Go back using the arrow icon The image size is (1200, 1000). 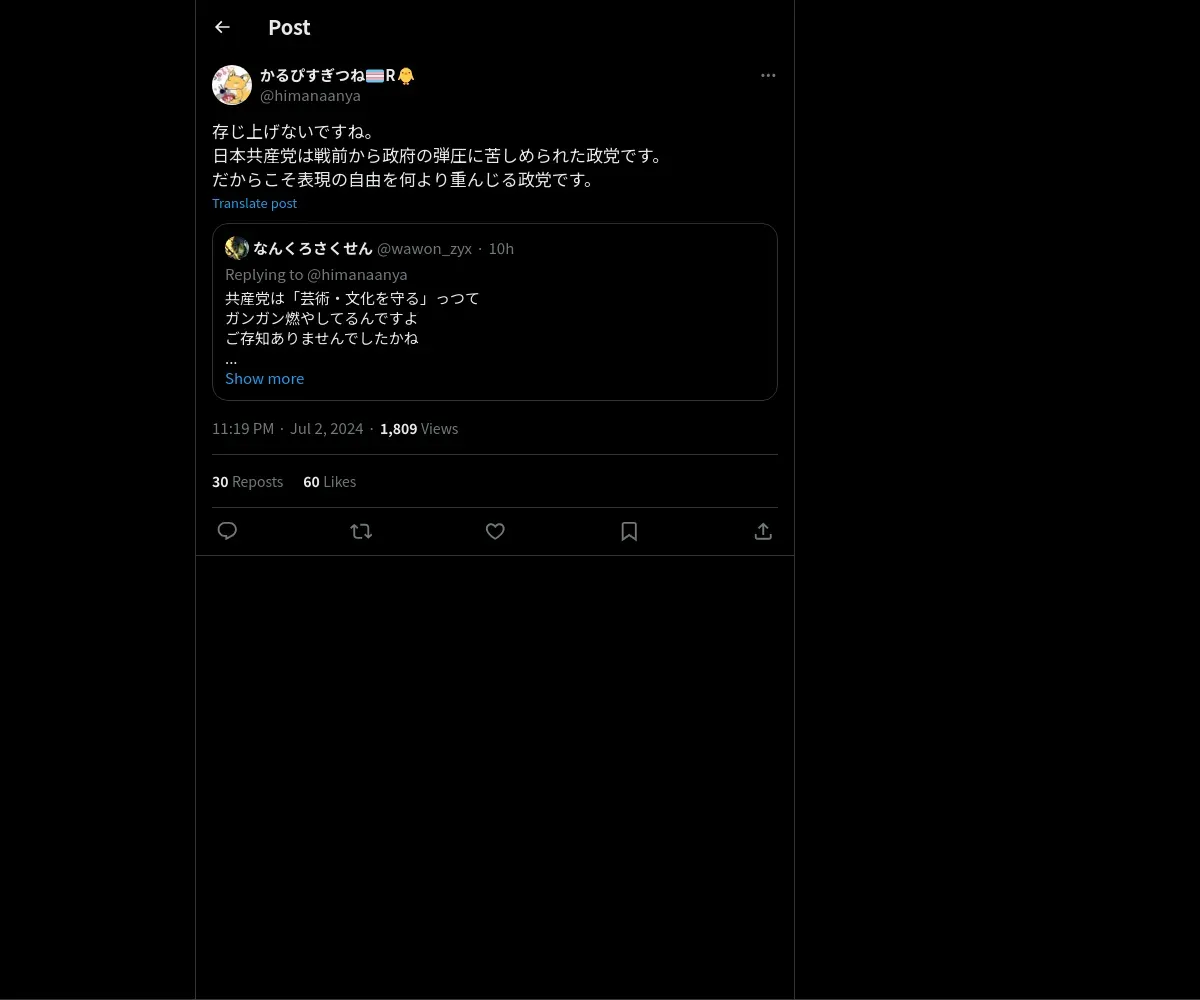tap(222, 27)
